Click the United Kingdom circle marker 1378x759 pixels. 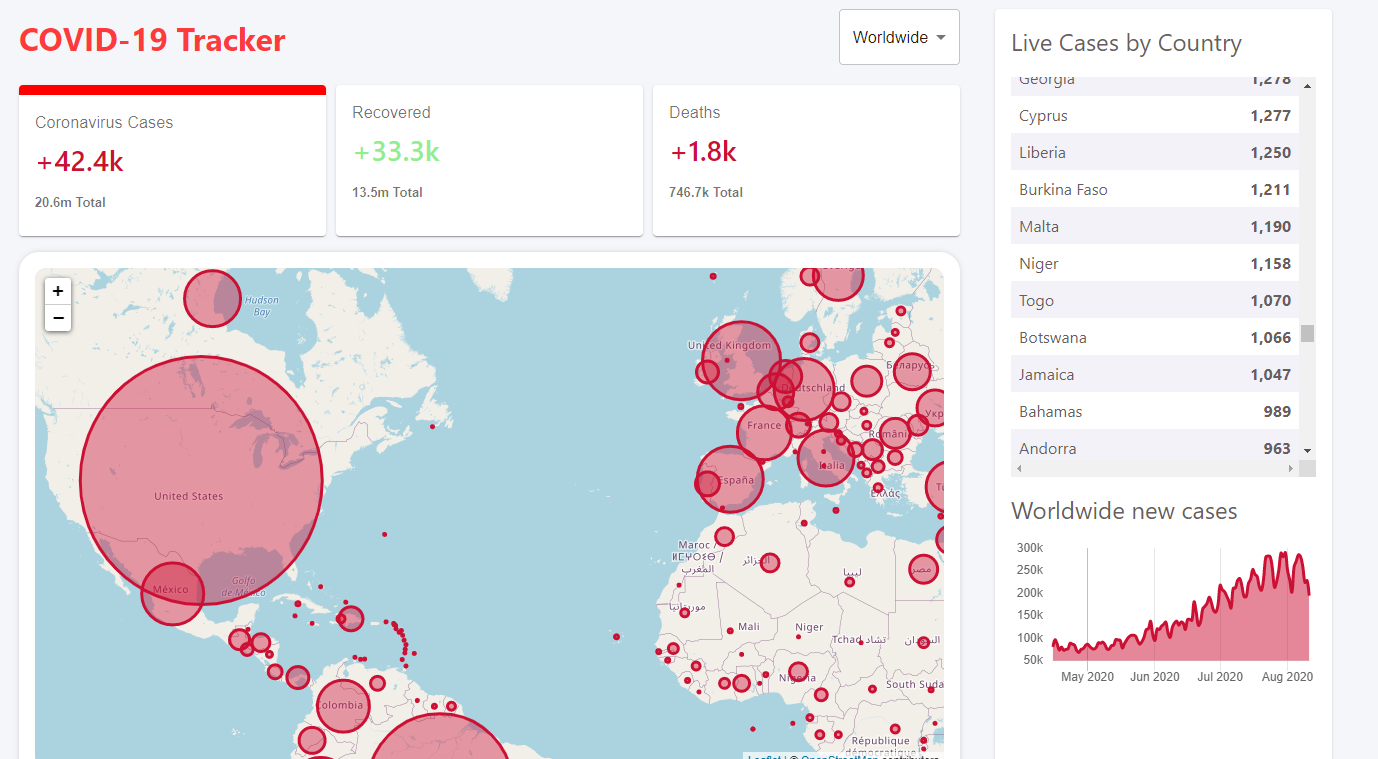coord(740,360)
